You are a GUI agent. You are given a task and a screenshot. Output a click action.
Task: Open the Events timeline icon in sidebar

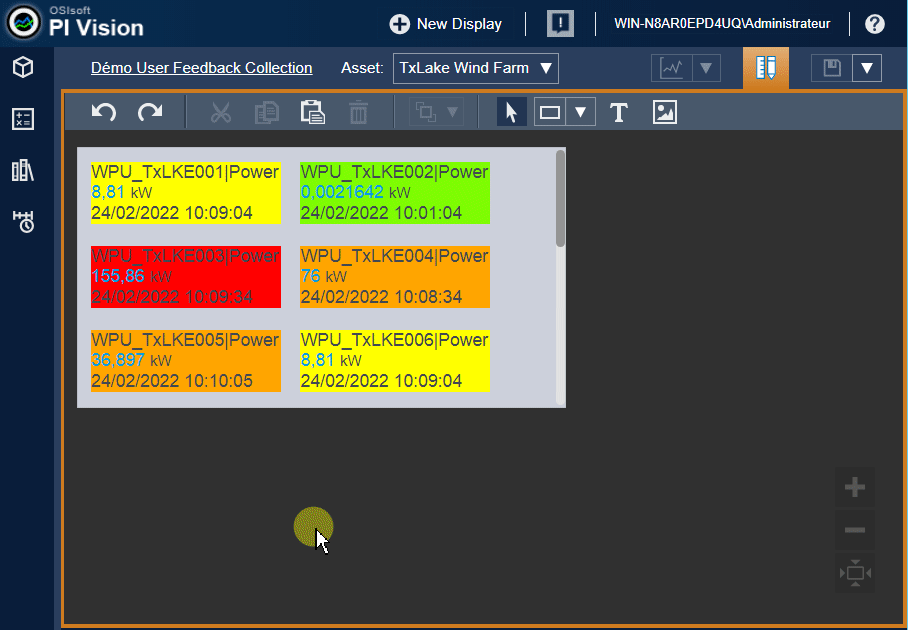tap(23, 222)
